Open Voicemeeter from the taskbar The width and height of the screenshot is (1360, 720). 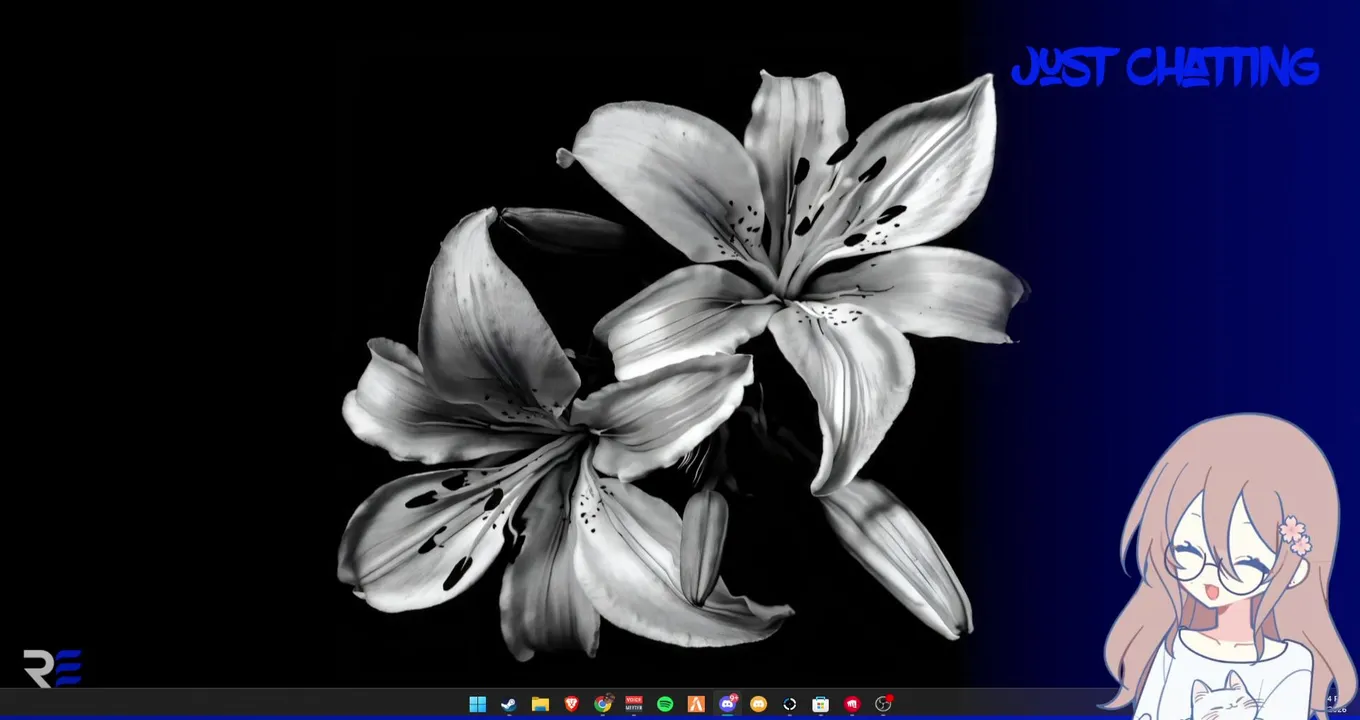point(633,704)
